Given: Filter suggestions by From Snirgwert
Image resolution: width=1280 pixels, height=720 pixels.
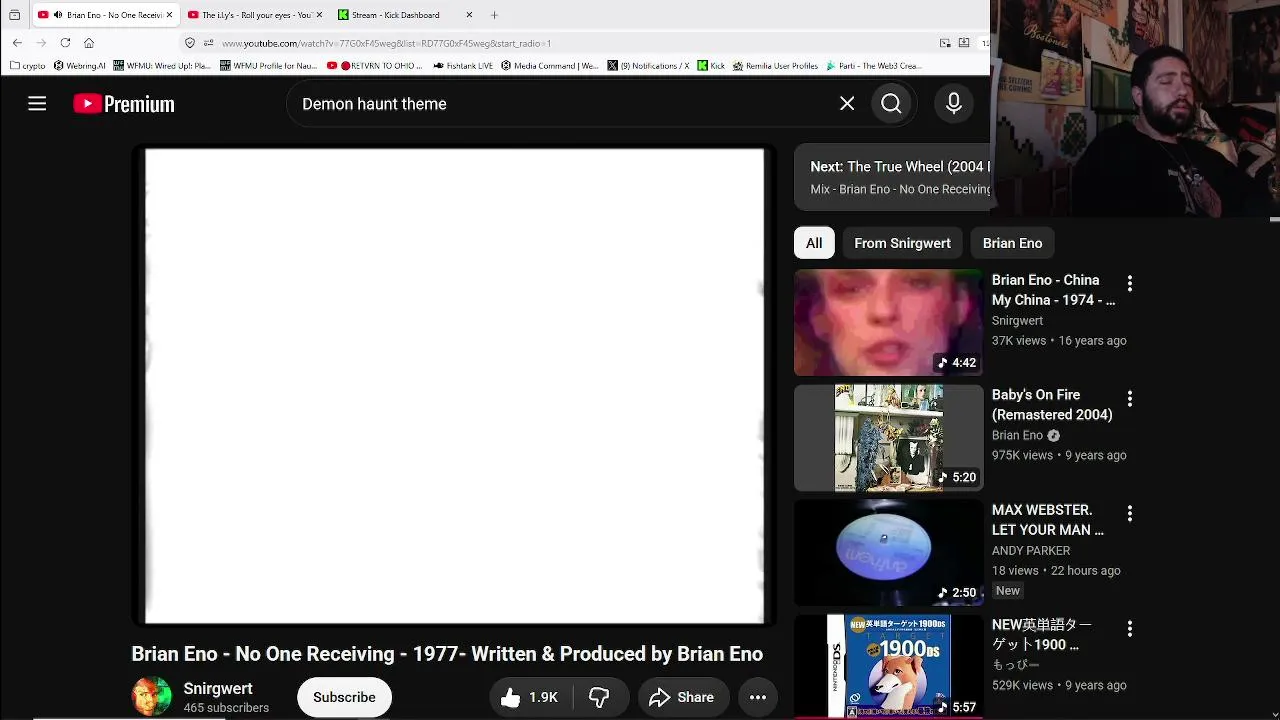Looking at the screenshot, I should coord(902,243).
